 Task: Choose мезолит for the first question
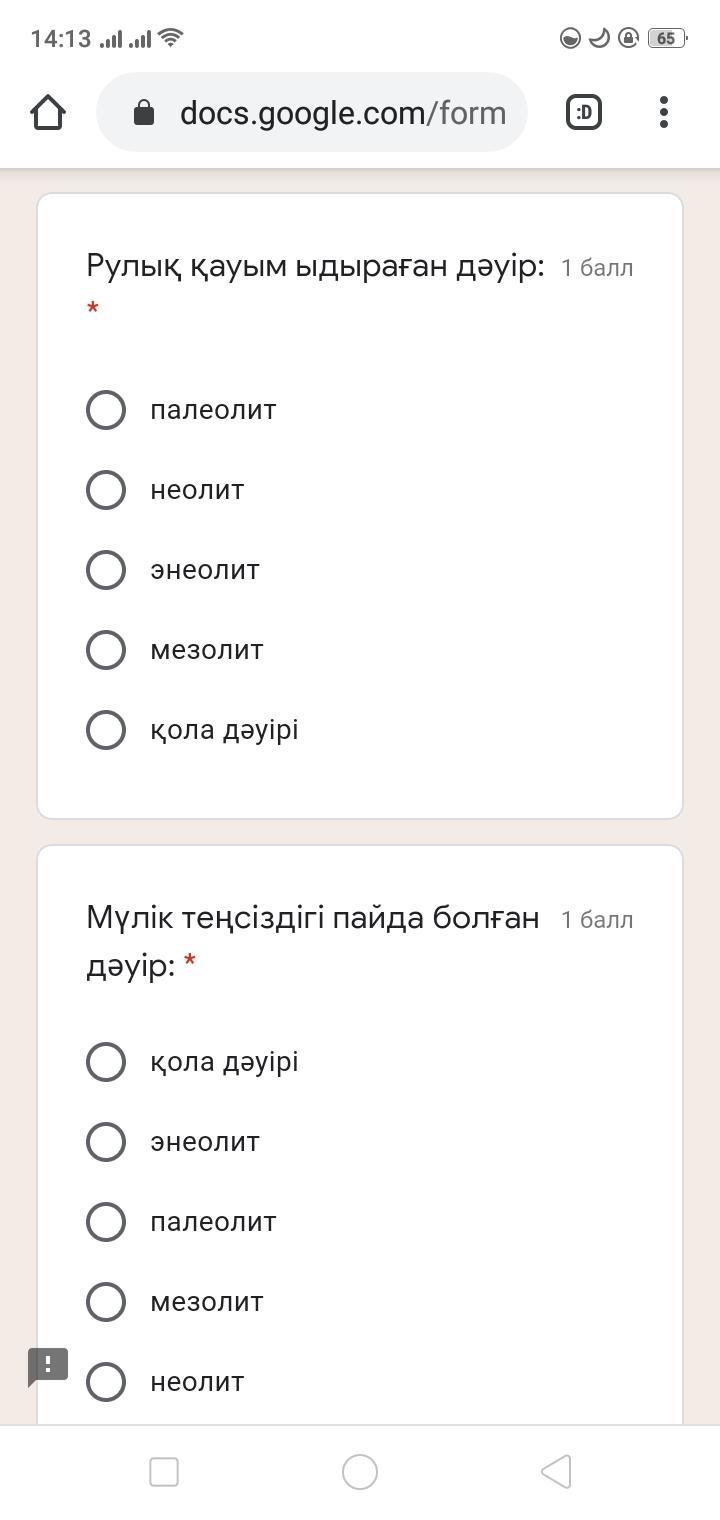point(106,650)
